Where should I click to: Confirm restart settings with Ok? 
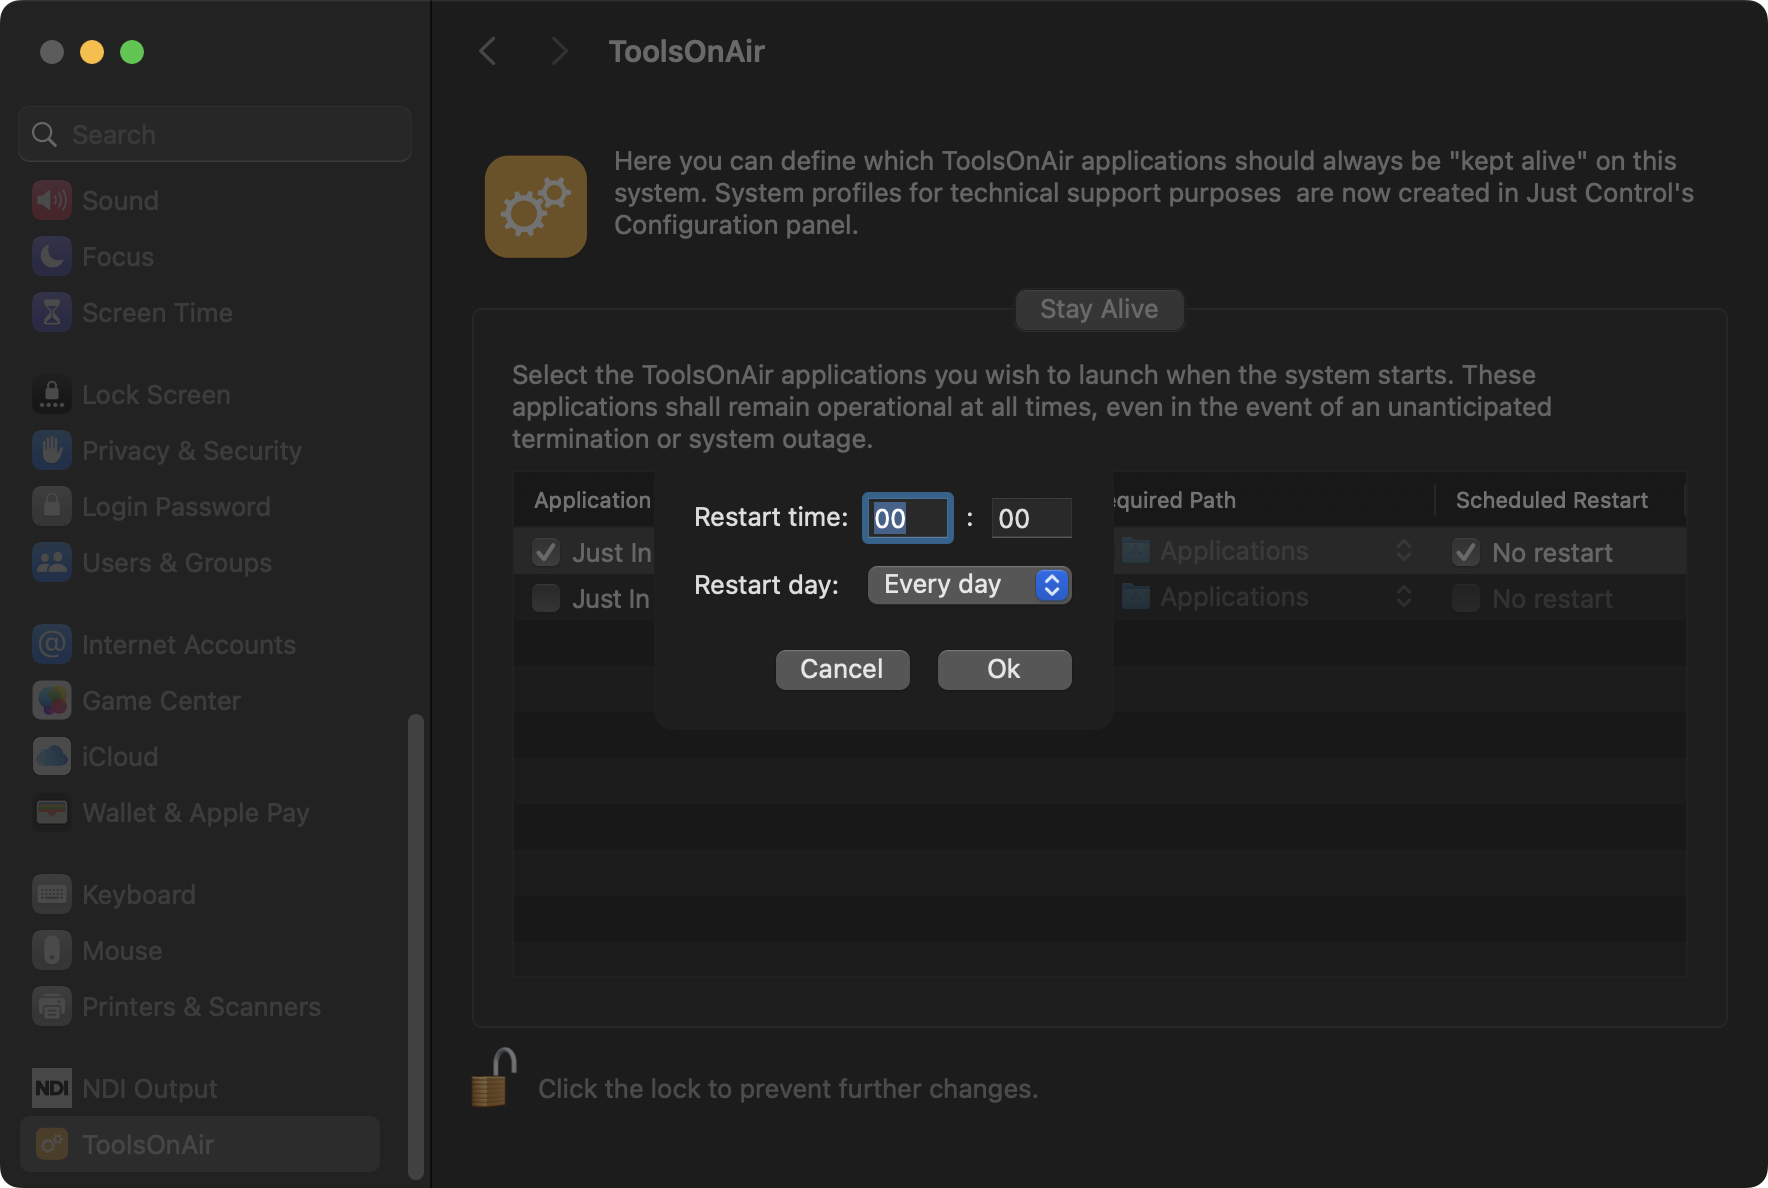pos(1004,669)
